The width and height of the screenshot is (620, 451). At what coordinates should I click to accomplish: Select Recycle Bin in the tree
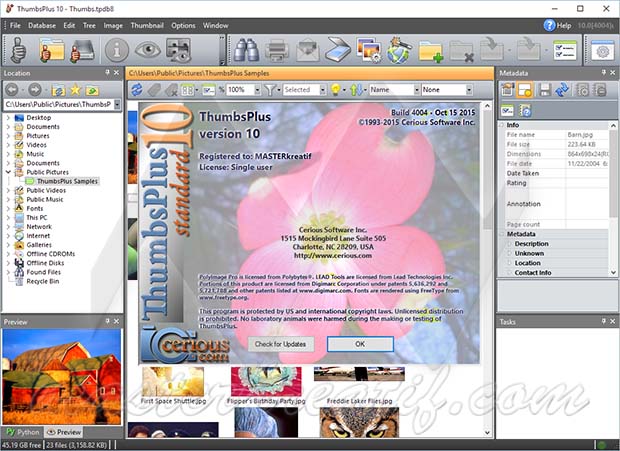[x=43, y=281]
